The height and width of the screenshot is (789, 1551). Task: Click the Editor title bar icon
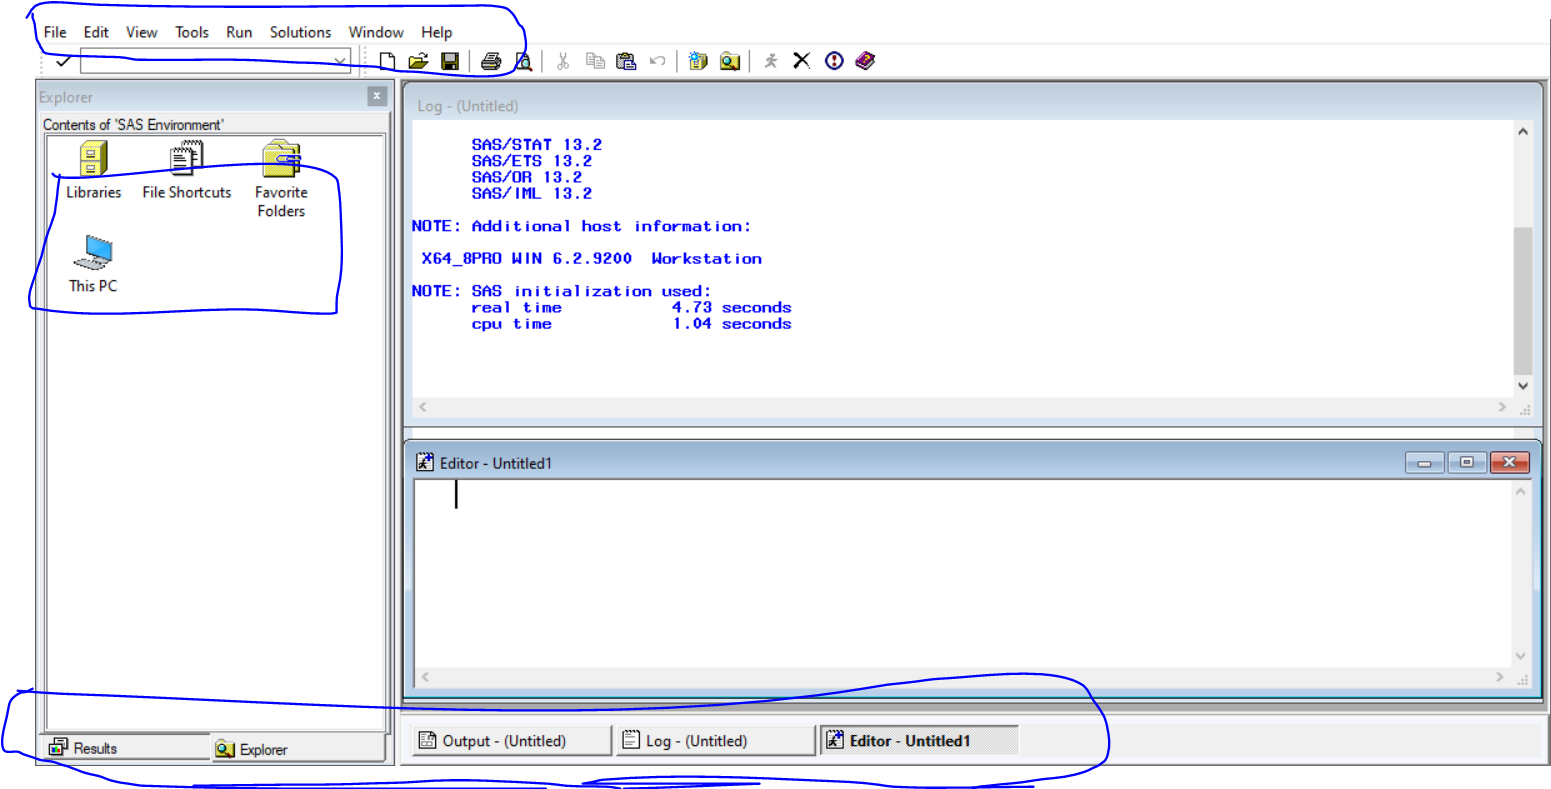(425, 462)
